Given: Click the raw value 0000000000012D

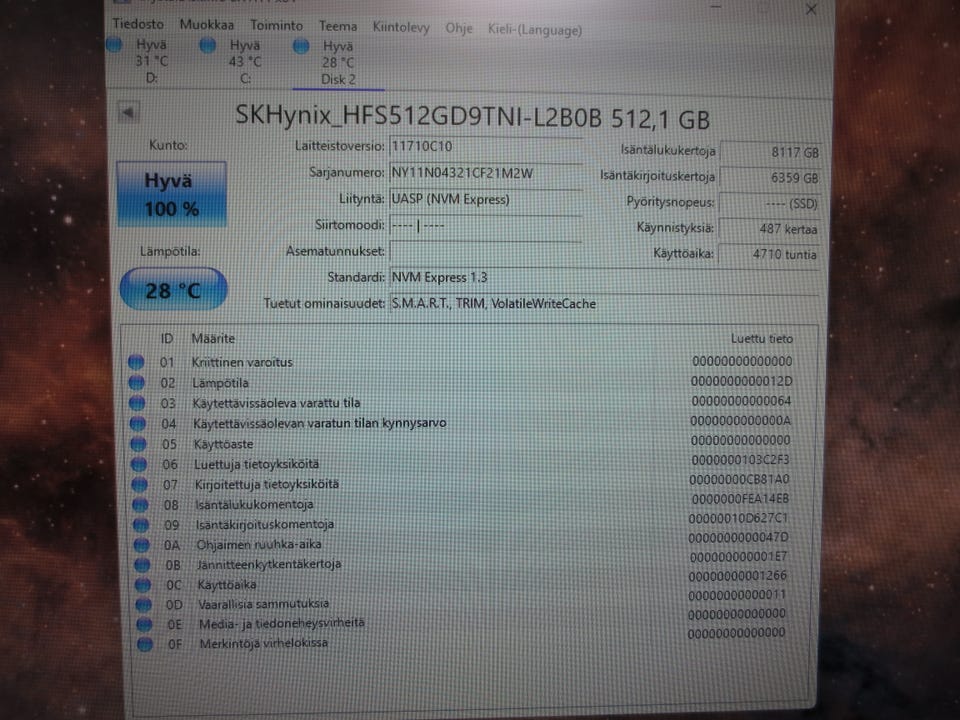Looking at the screenshot, I should (741, 381).
